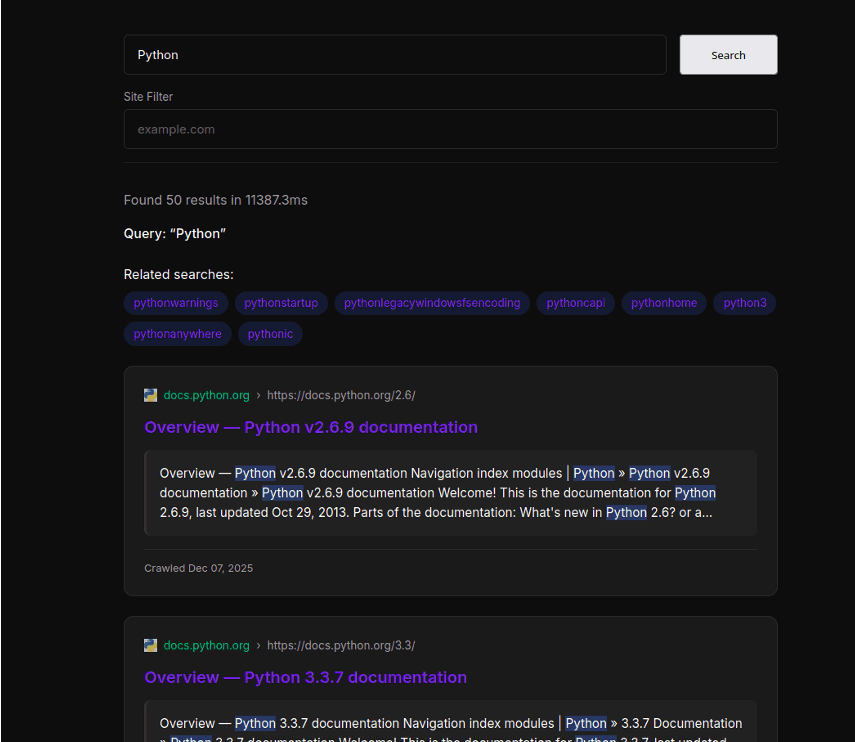855x742 pixels.
Task: Open Overview — Python v2.6.9 documentation link
Action: click(x=311, y=427)
